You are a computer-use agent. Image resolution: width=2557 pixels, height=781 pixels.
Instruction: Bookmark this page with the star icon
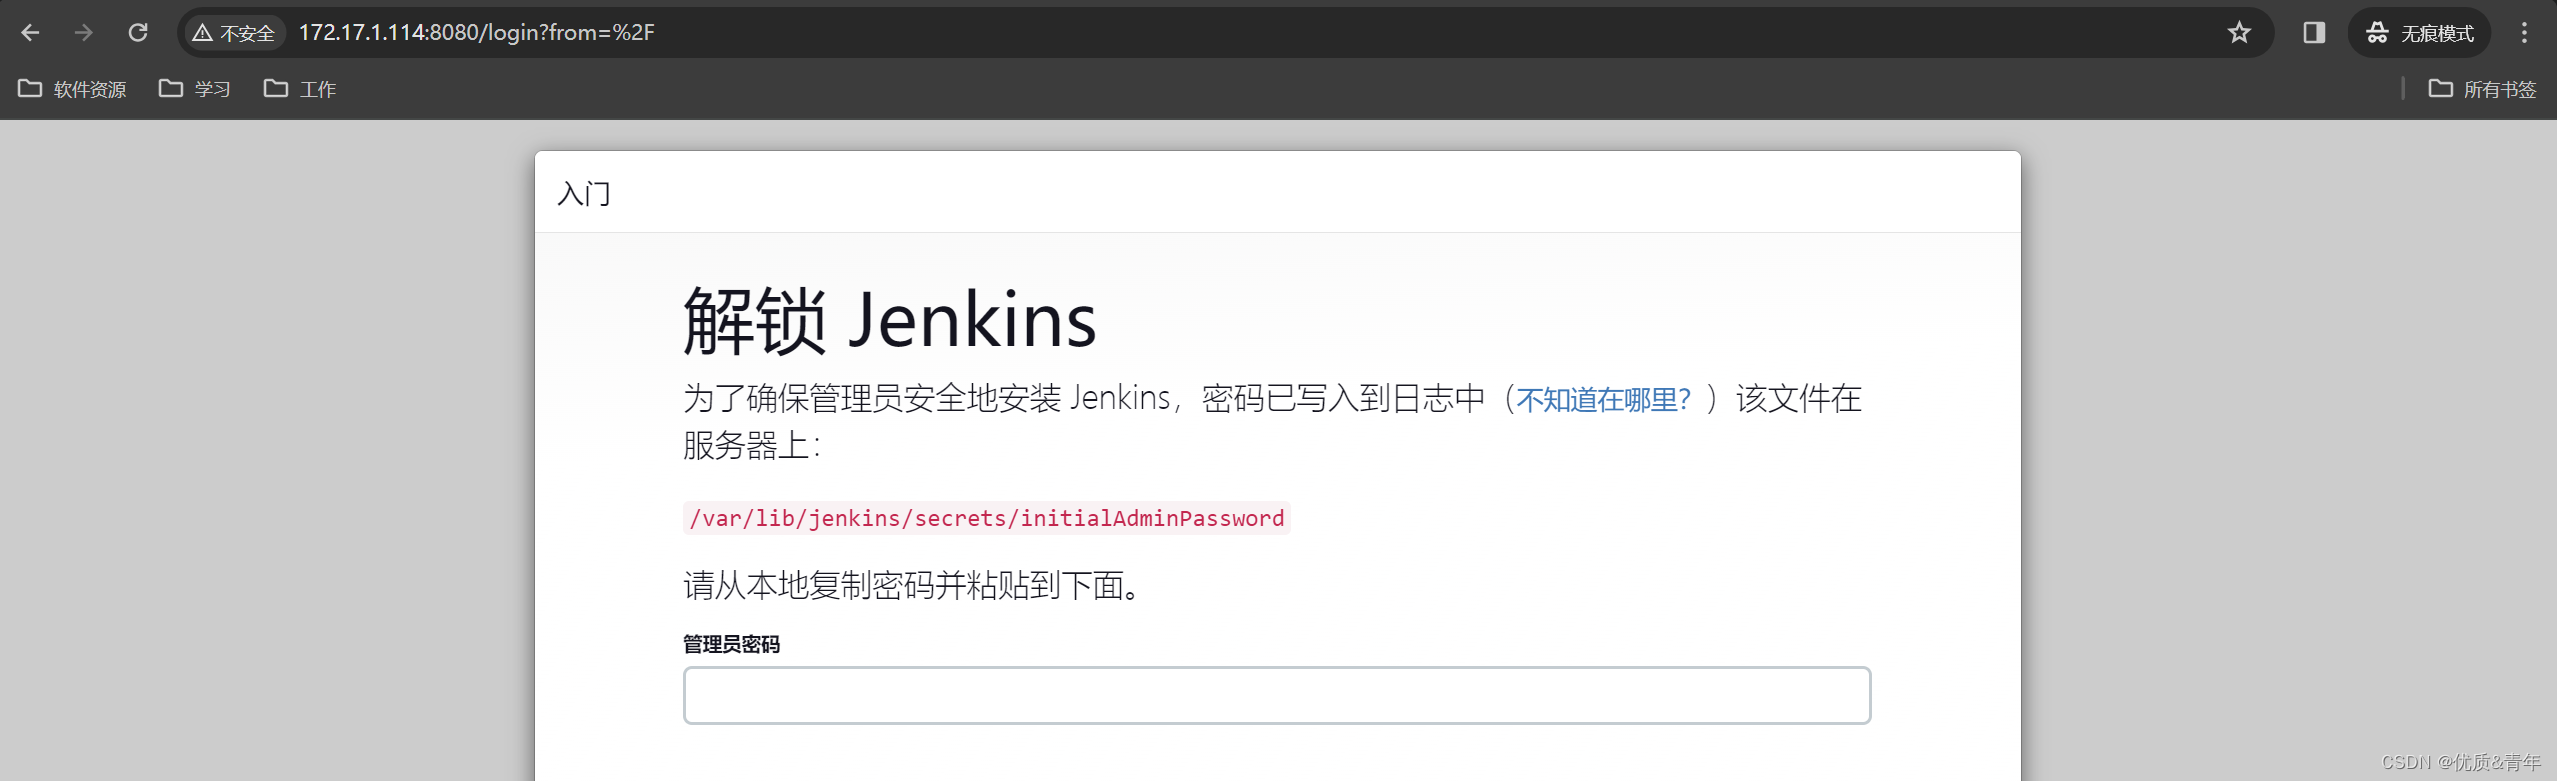click(2239, 33)
